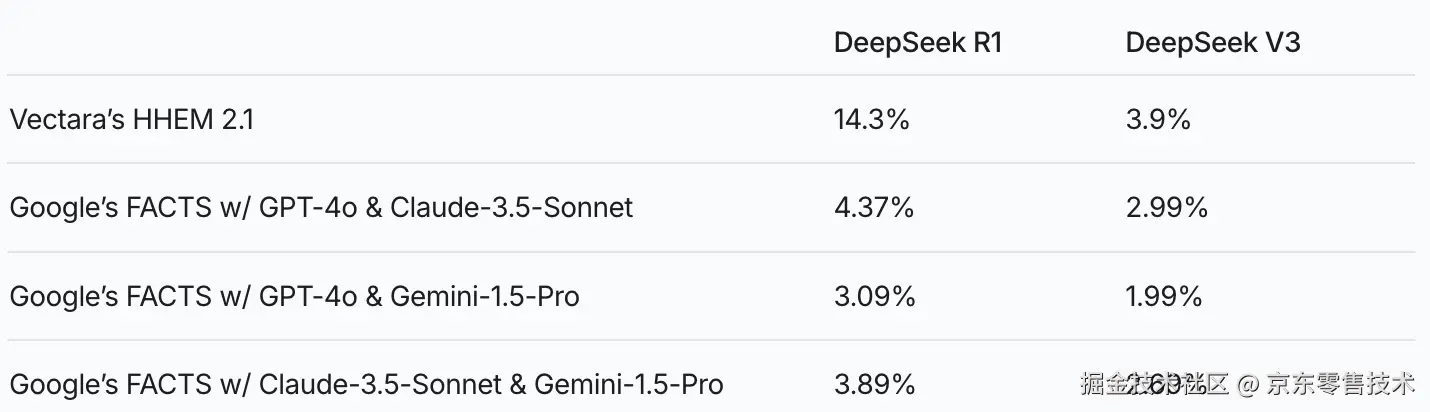Select row label ending with GPT-4o & Gemini-1.5-Pro
This screenshot has width=1430, height=412.
point(294,296)
